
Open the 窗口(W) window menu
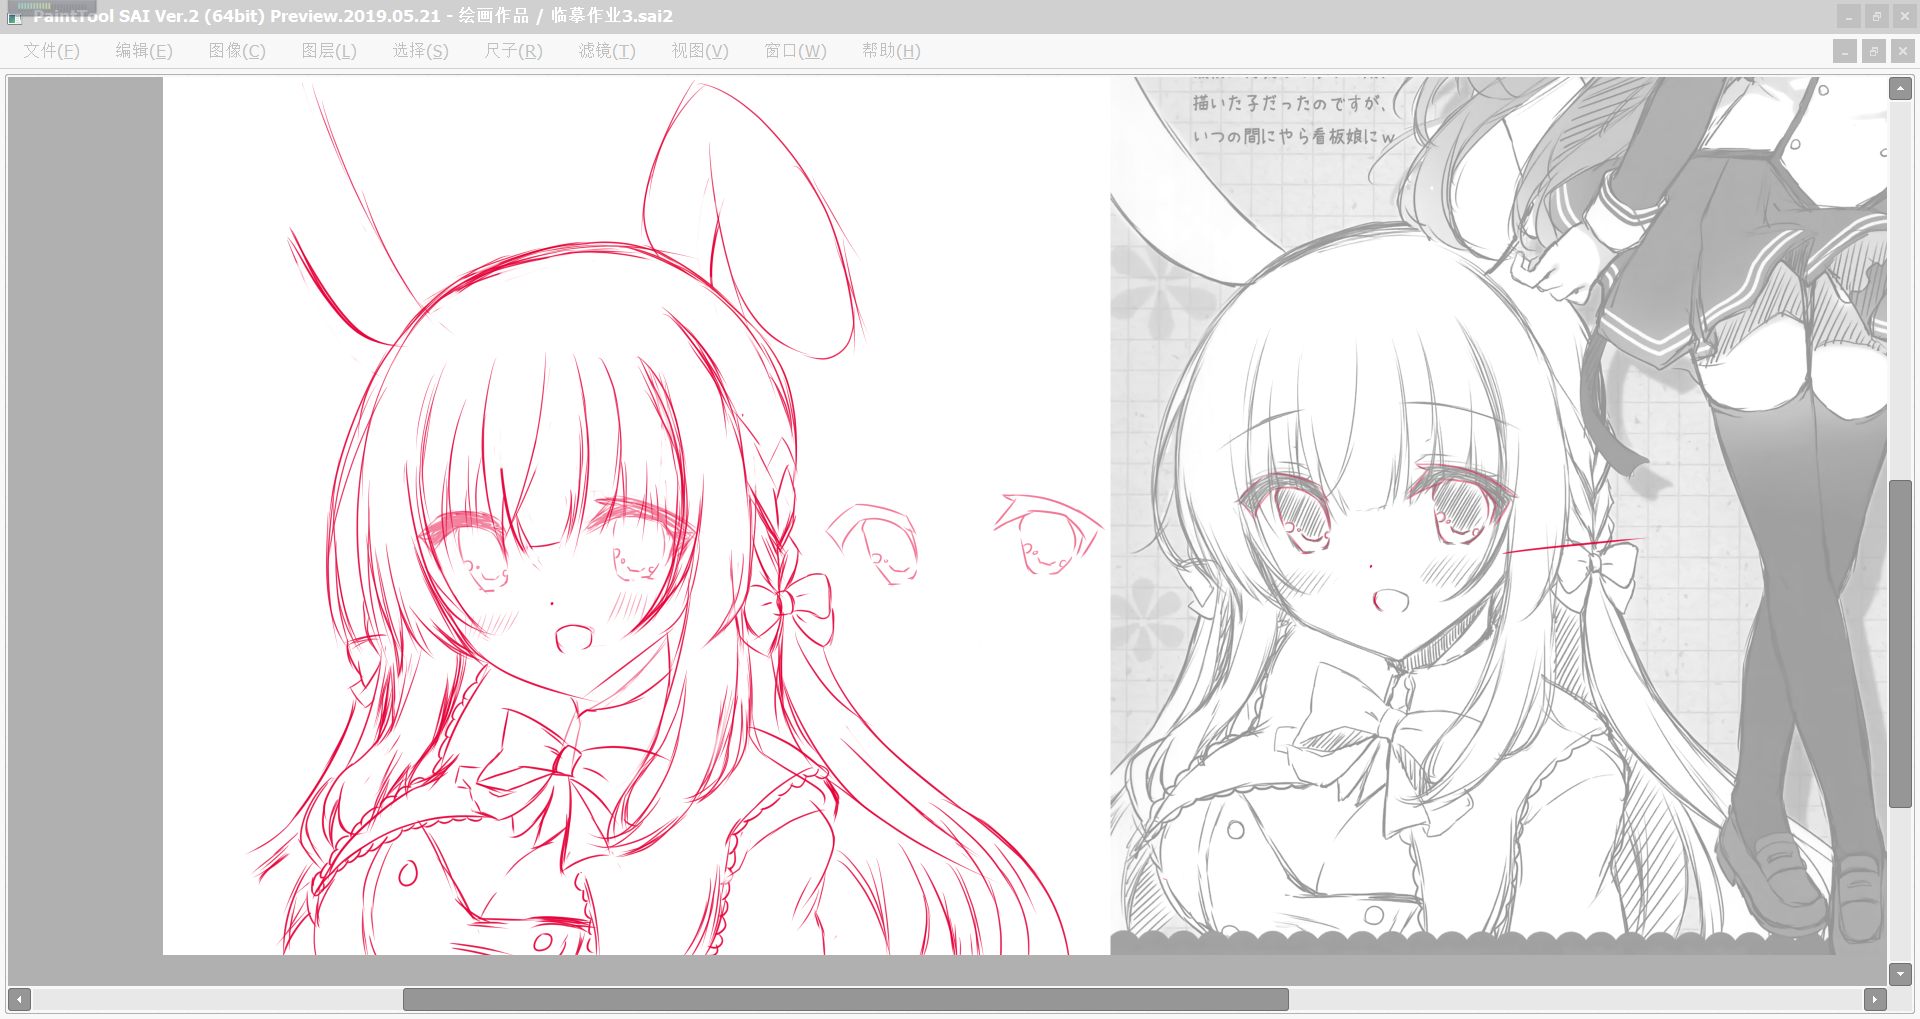coord(796,51)
